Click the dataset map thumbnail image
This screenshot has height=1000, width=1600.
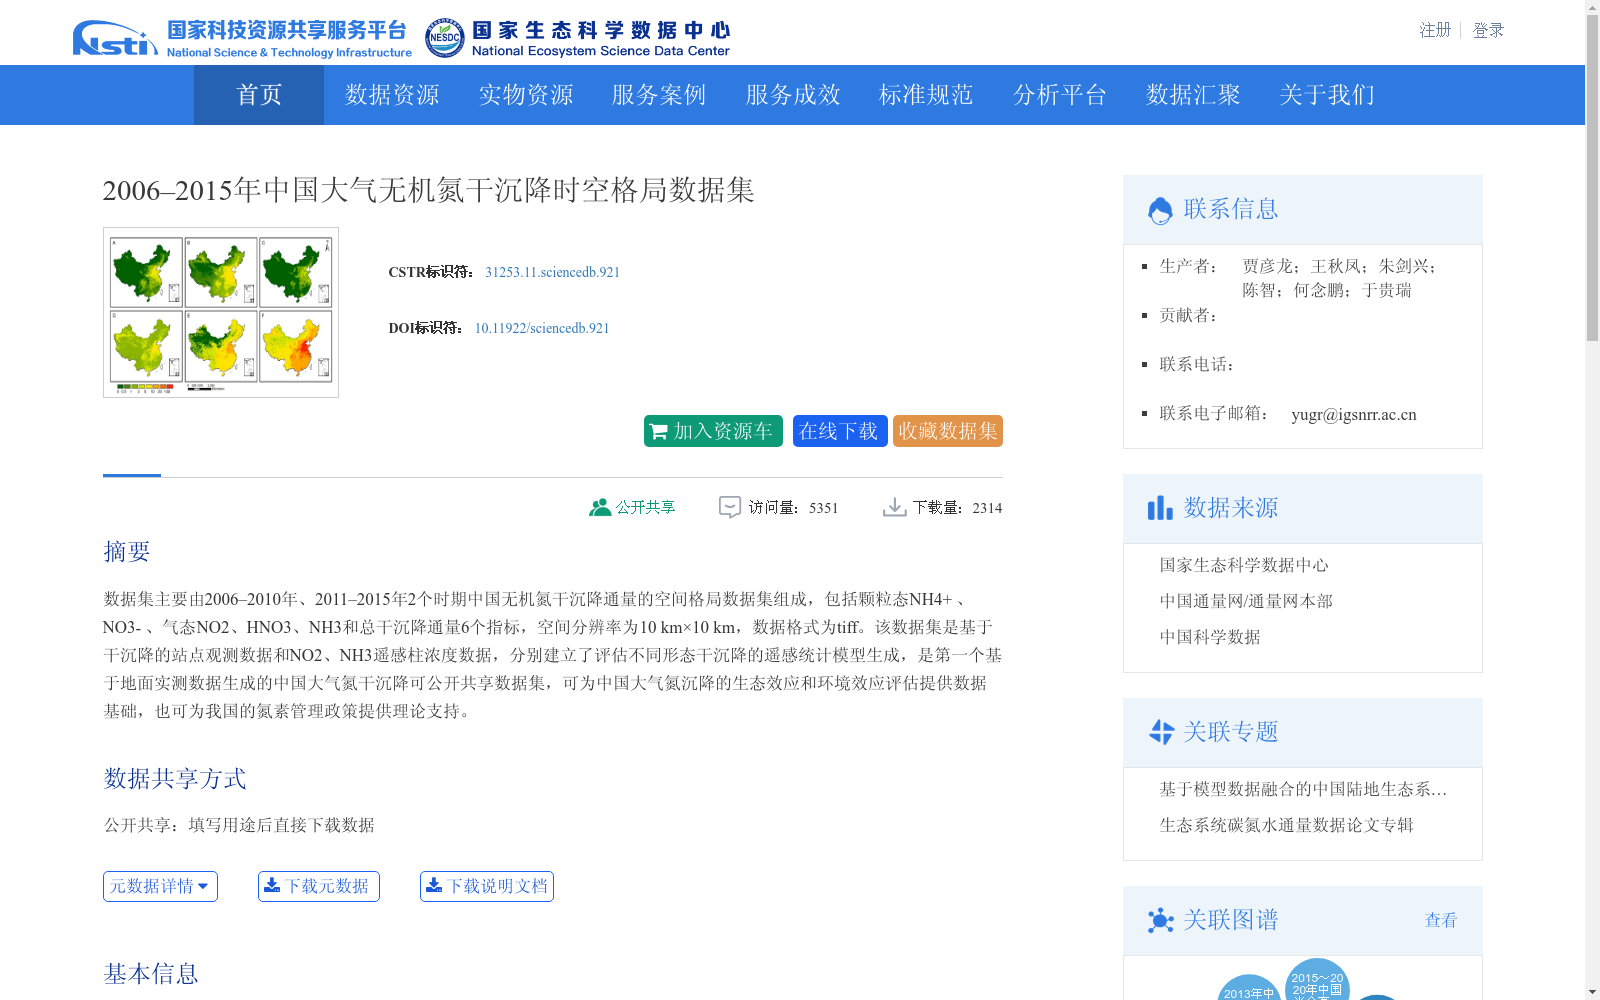click(x=221, y=312)
